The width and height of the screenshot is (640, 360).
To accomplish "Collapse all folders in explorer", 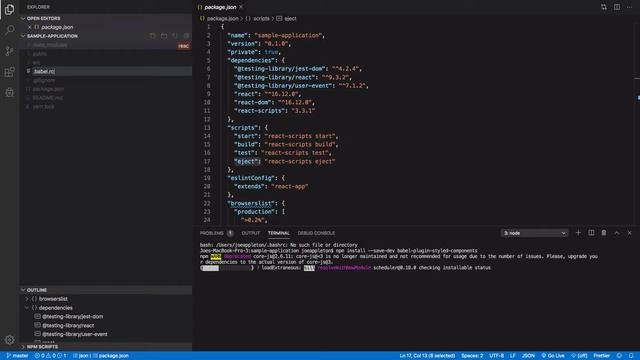I will coord(186,36).
